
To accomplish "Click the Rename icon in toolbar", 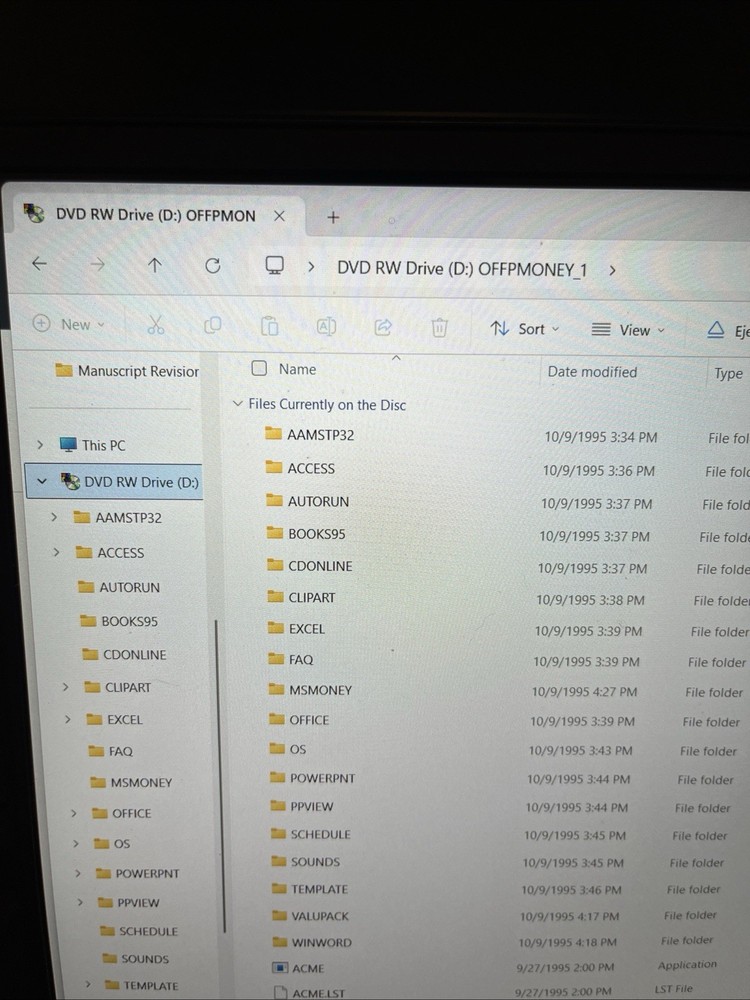I will [326, 327].
